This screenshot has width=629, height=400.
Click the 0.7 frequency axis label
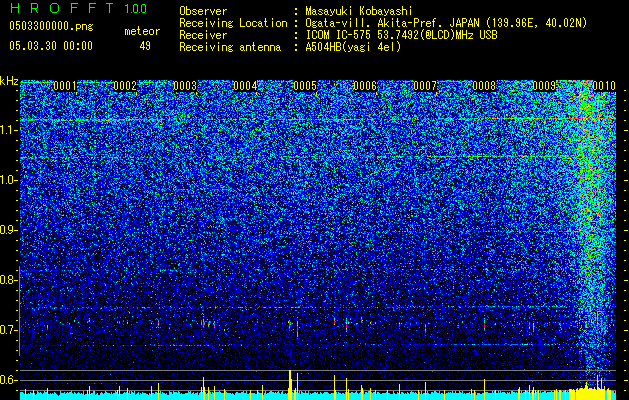8,330
